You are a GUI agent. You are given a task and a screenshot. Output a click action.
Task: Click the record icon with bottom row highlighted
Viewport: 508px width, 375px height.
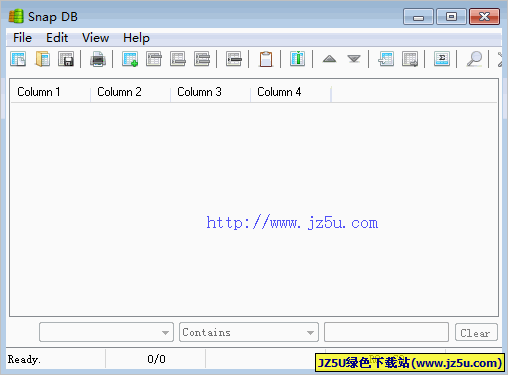tap(178, 59)
